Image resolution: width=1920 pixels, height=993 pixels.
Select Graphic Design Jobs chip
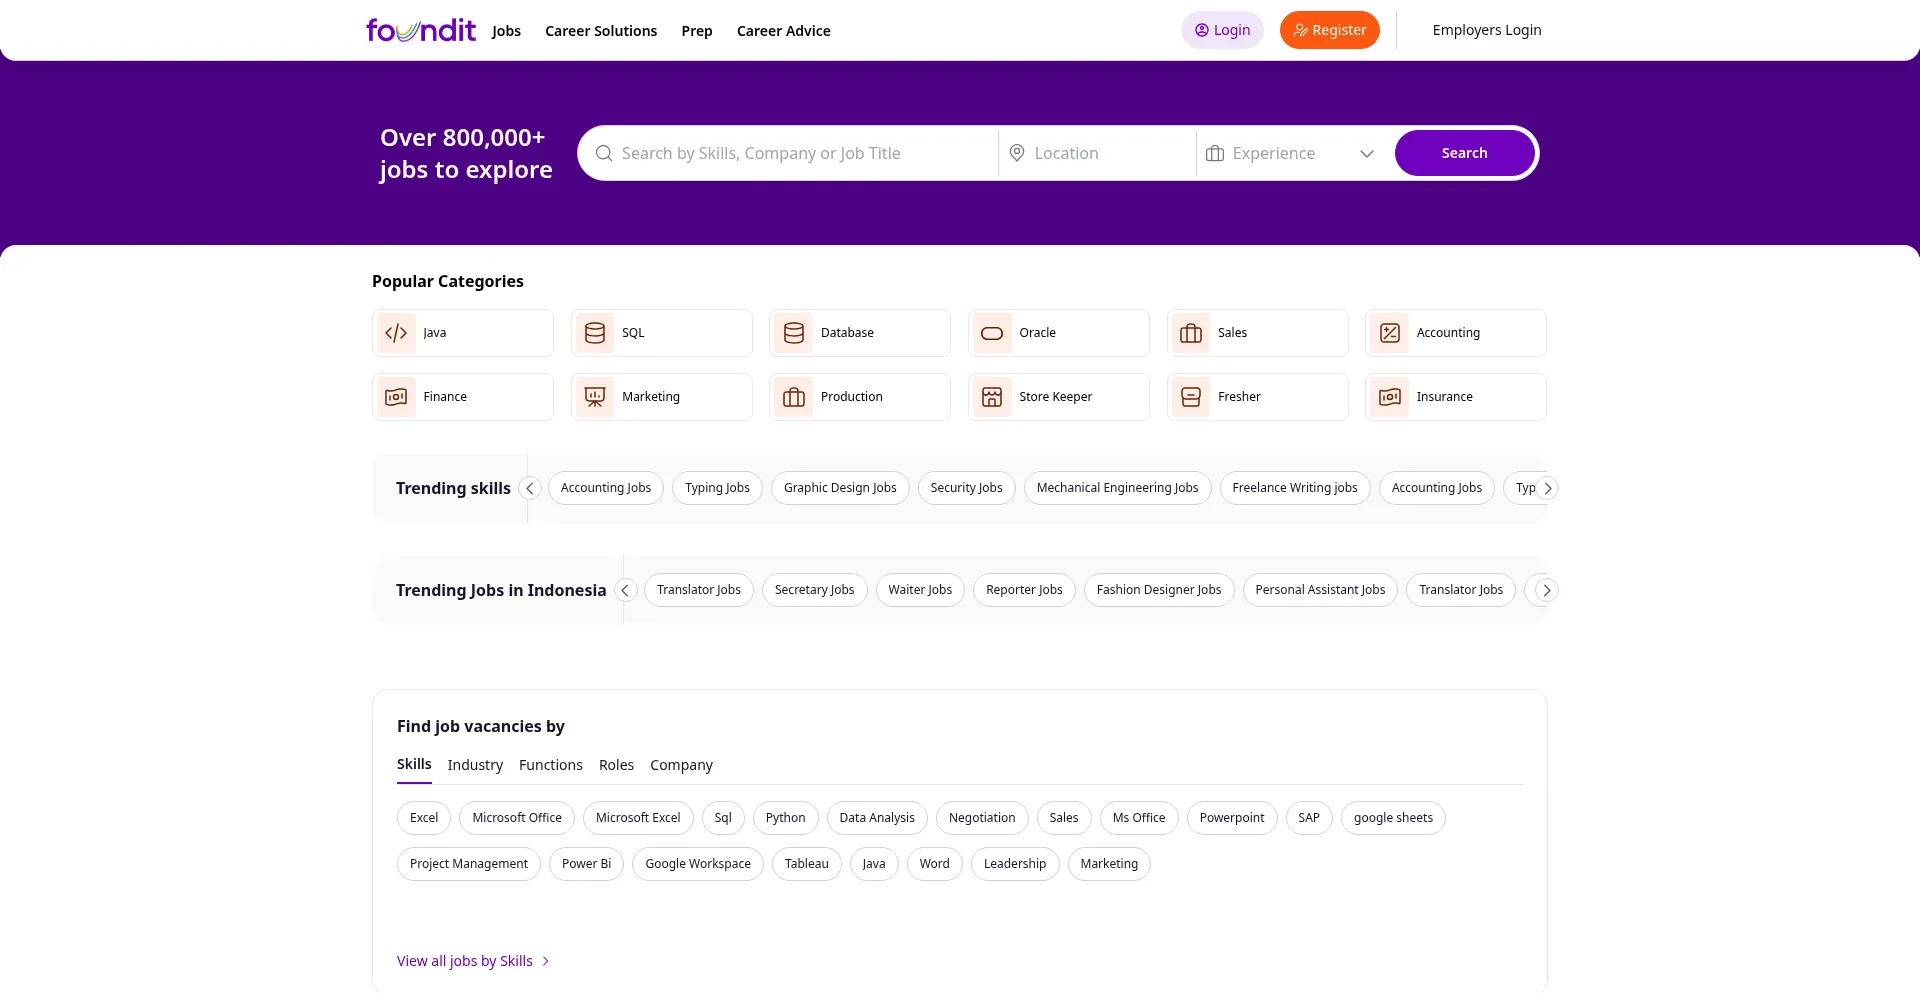pyautogui.click(x=840, y=488)
